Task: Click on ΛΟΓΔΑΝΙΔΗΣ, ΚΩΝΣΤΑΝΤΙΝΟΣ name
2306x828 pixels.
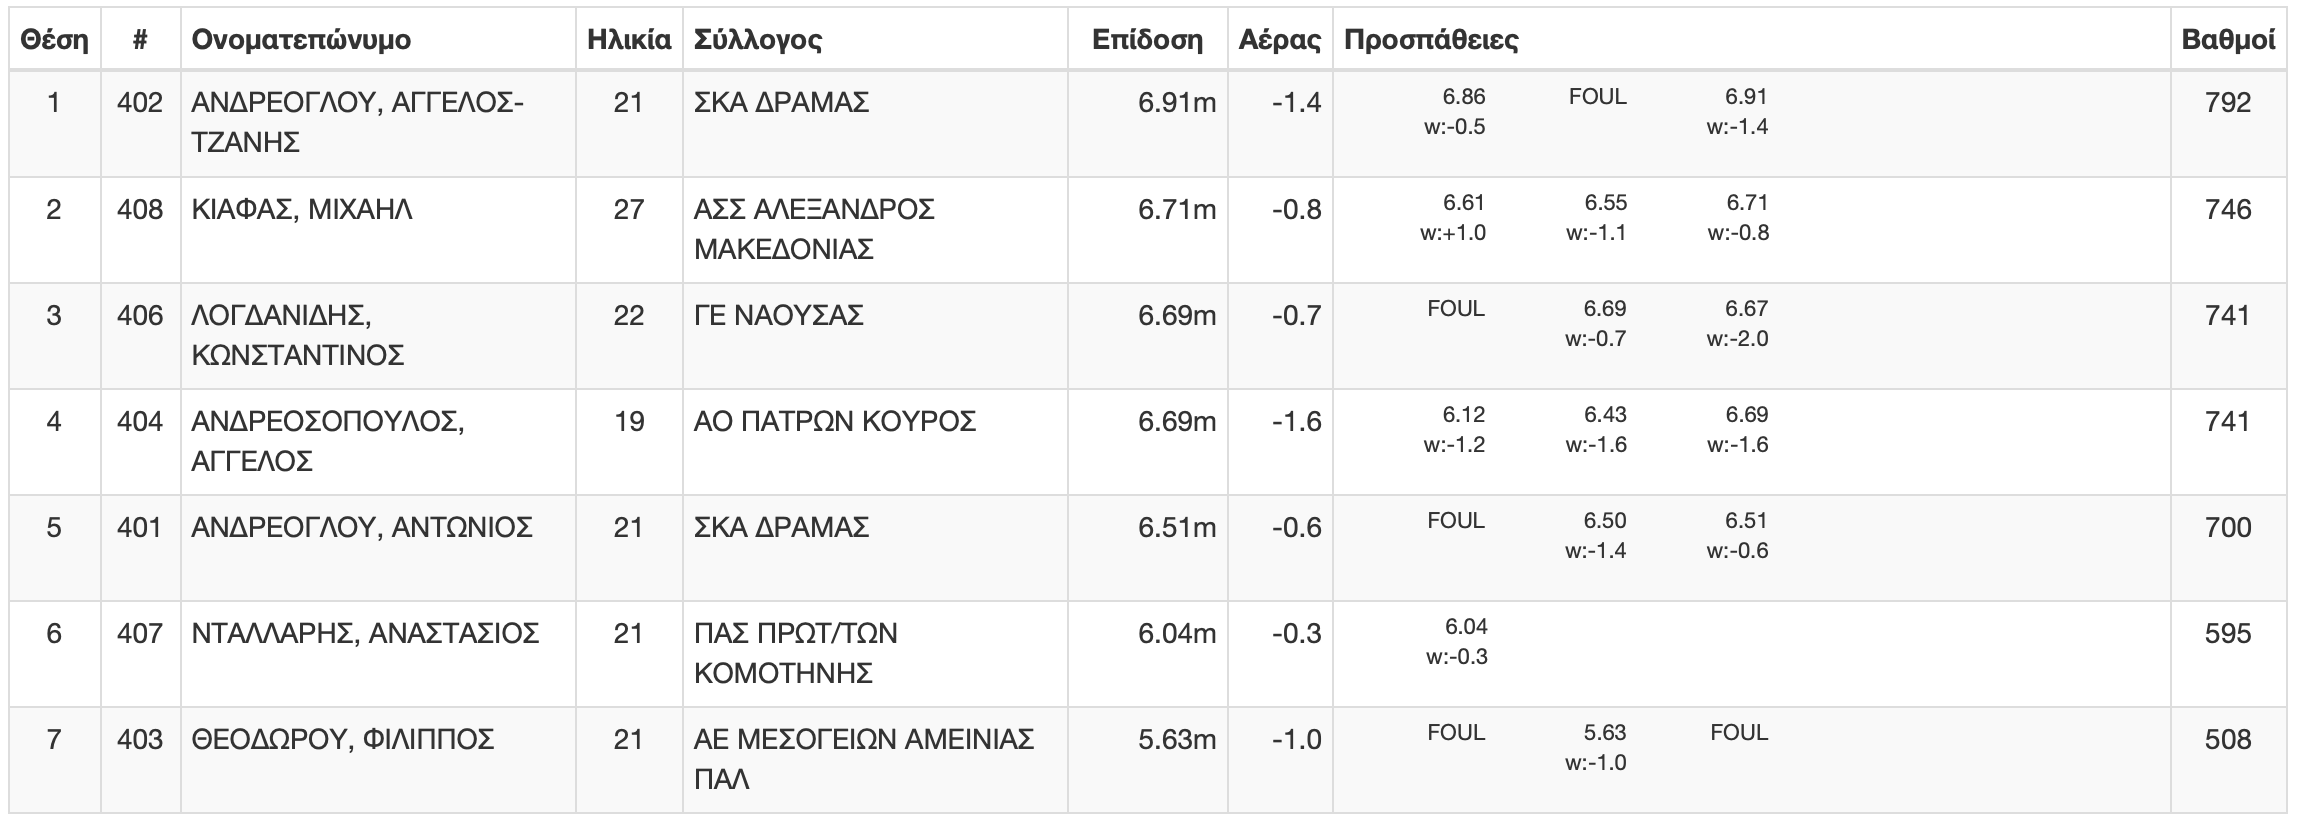Action: (298, 335)
